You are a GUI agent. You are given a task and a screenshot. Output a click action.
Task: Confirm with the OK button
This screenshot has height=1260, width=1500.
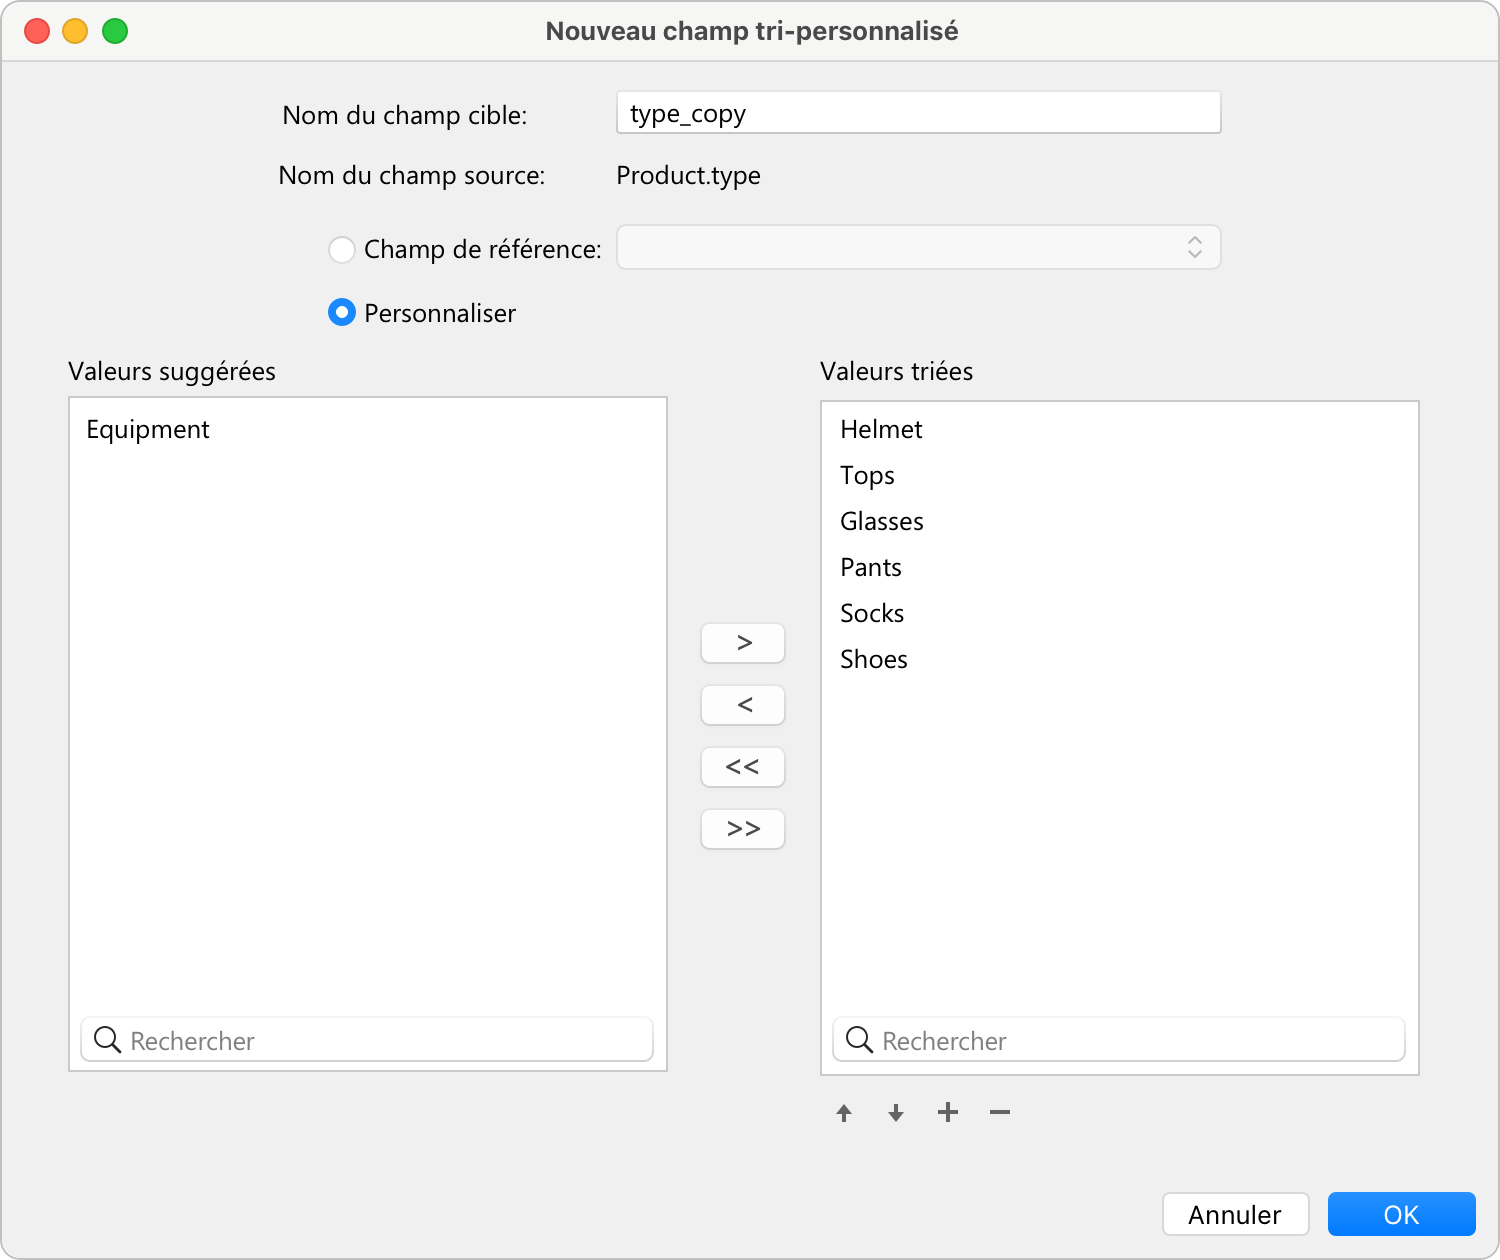coord(1401,1214)
